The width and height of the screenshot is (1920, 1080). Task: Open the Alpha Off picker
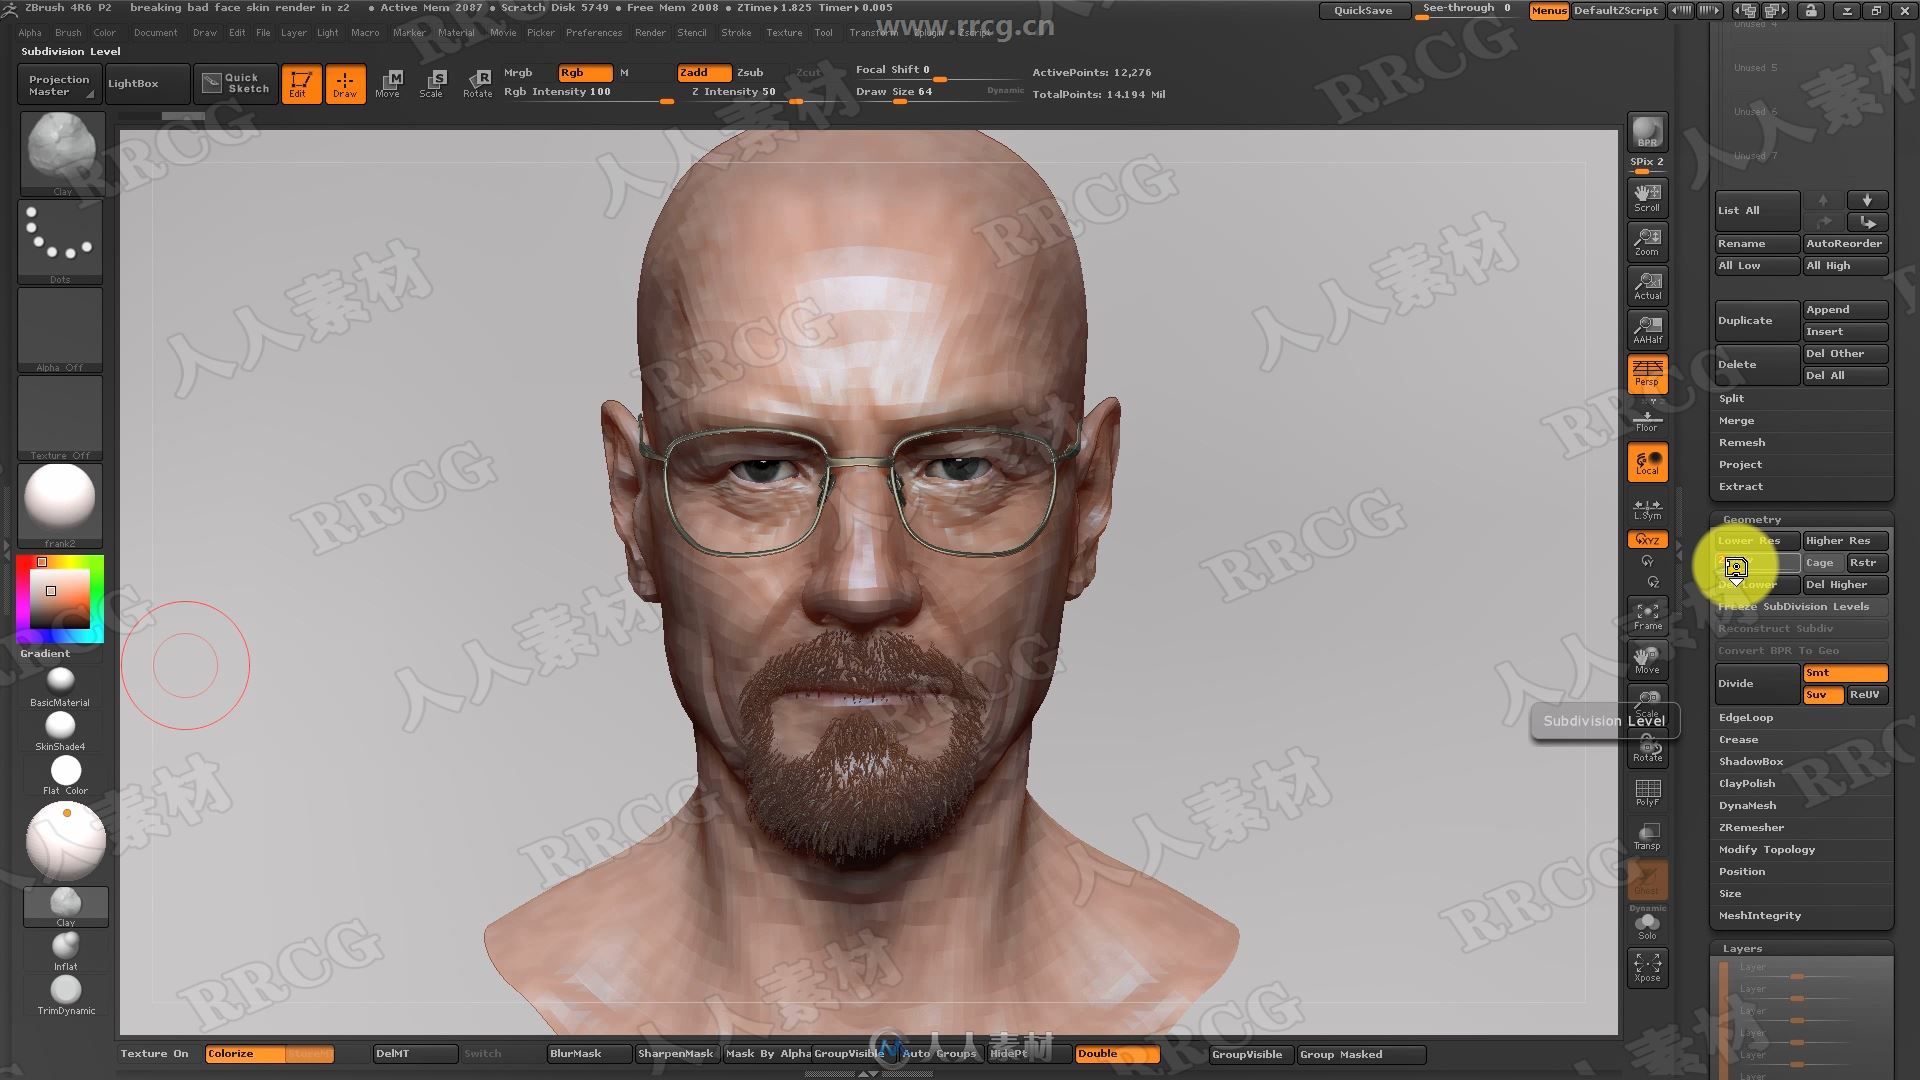tap(60, 330)
